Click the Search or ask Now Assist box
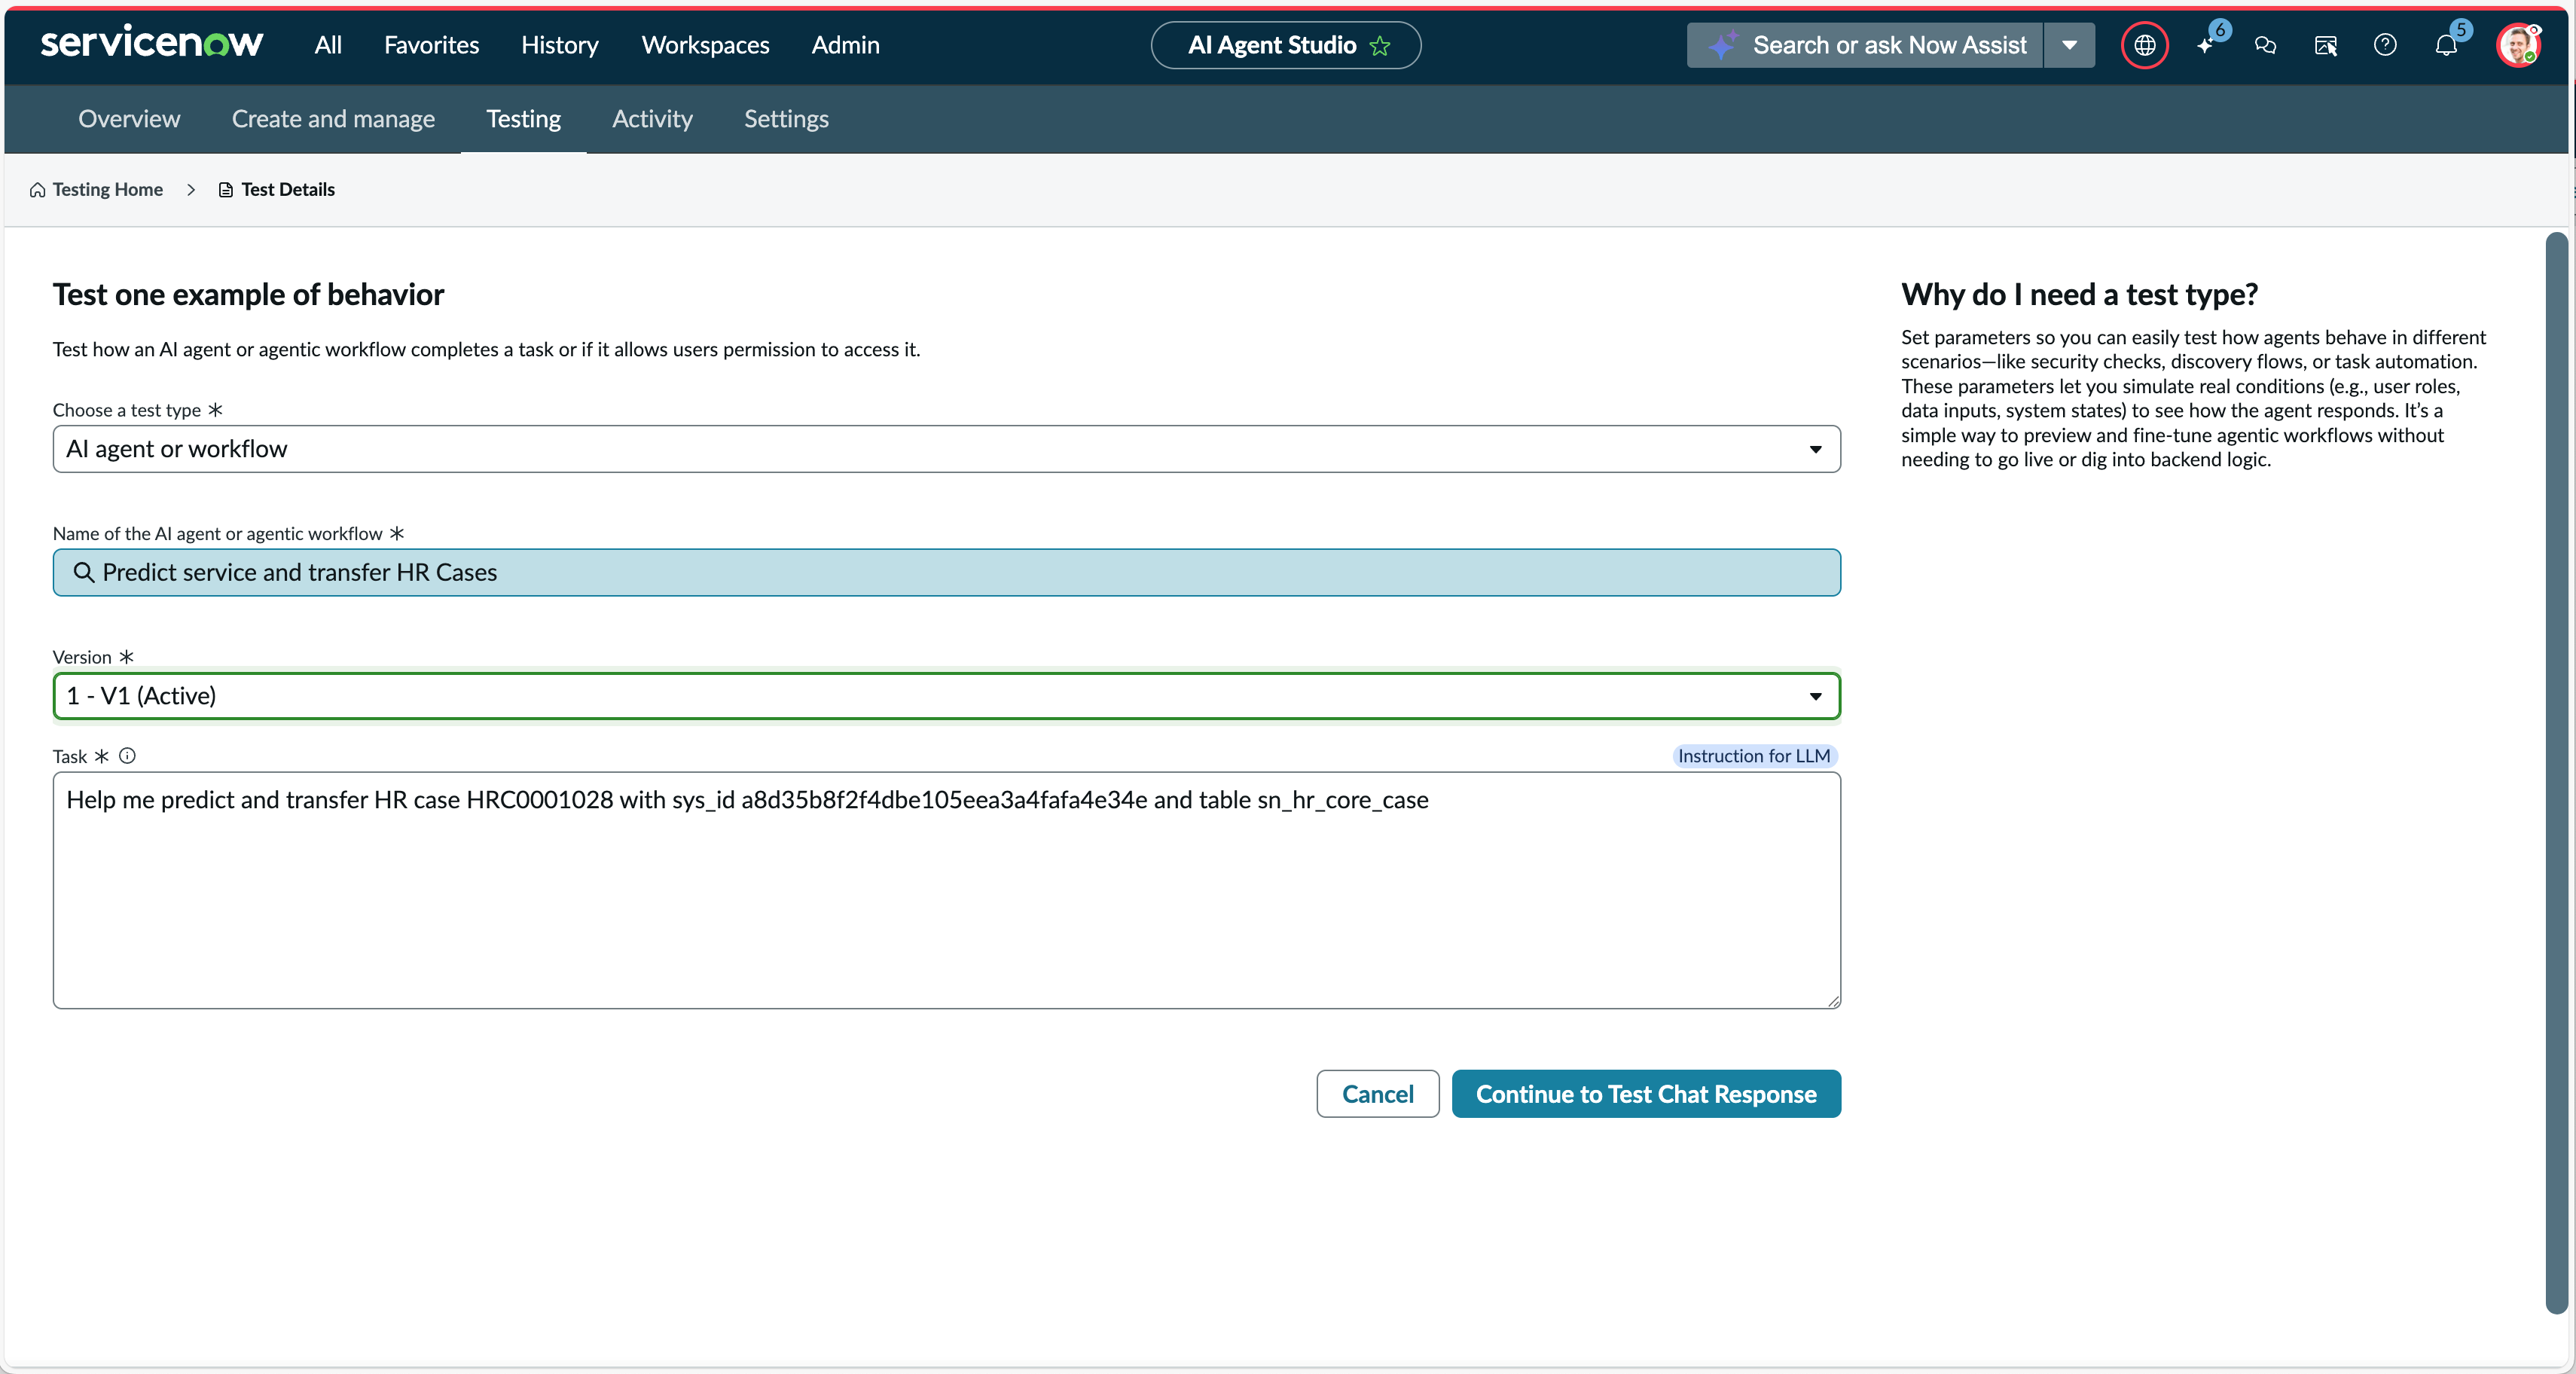 pyautogui.click(x=1865, y=45)
